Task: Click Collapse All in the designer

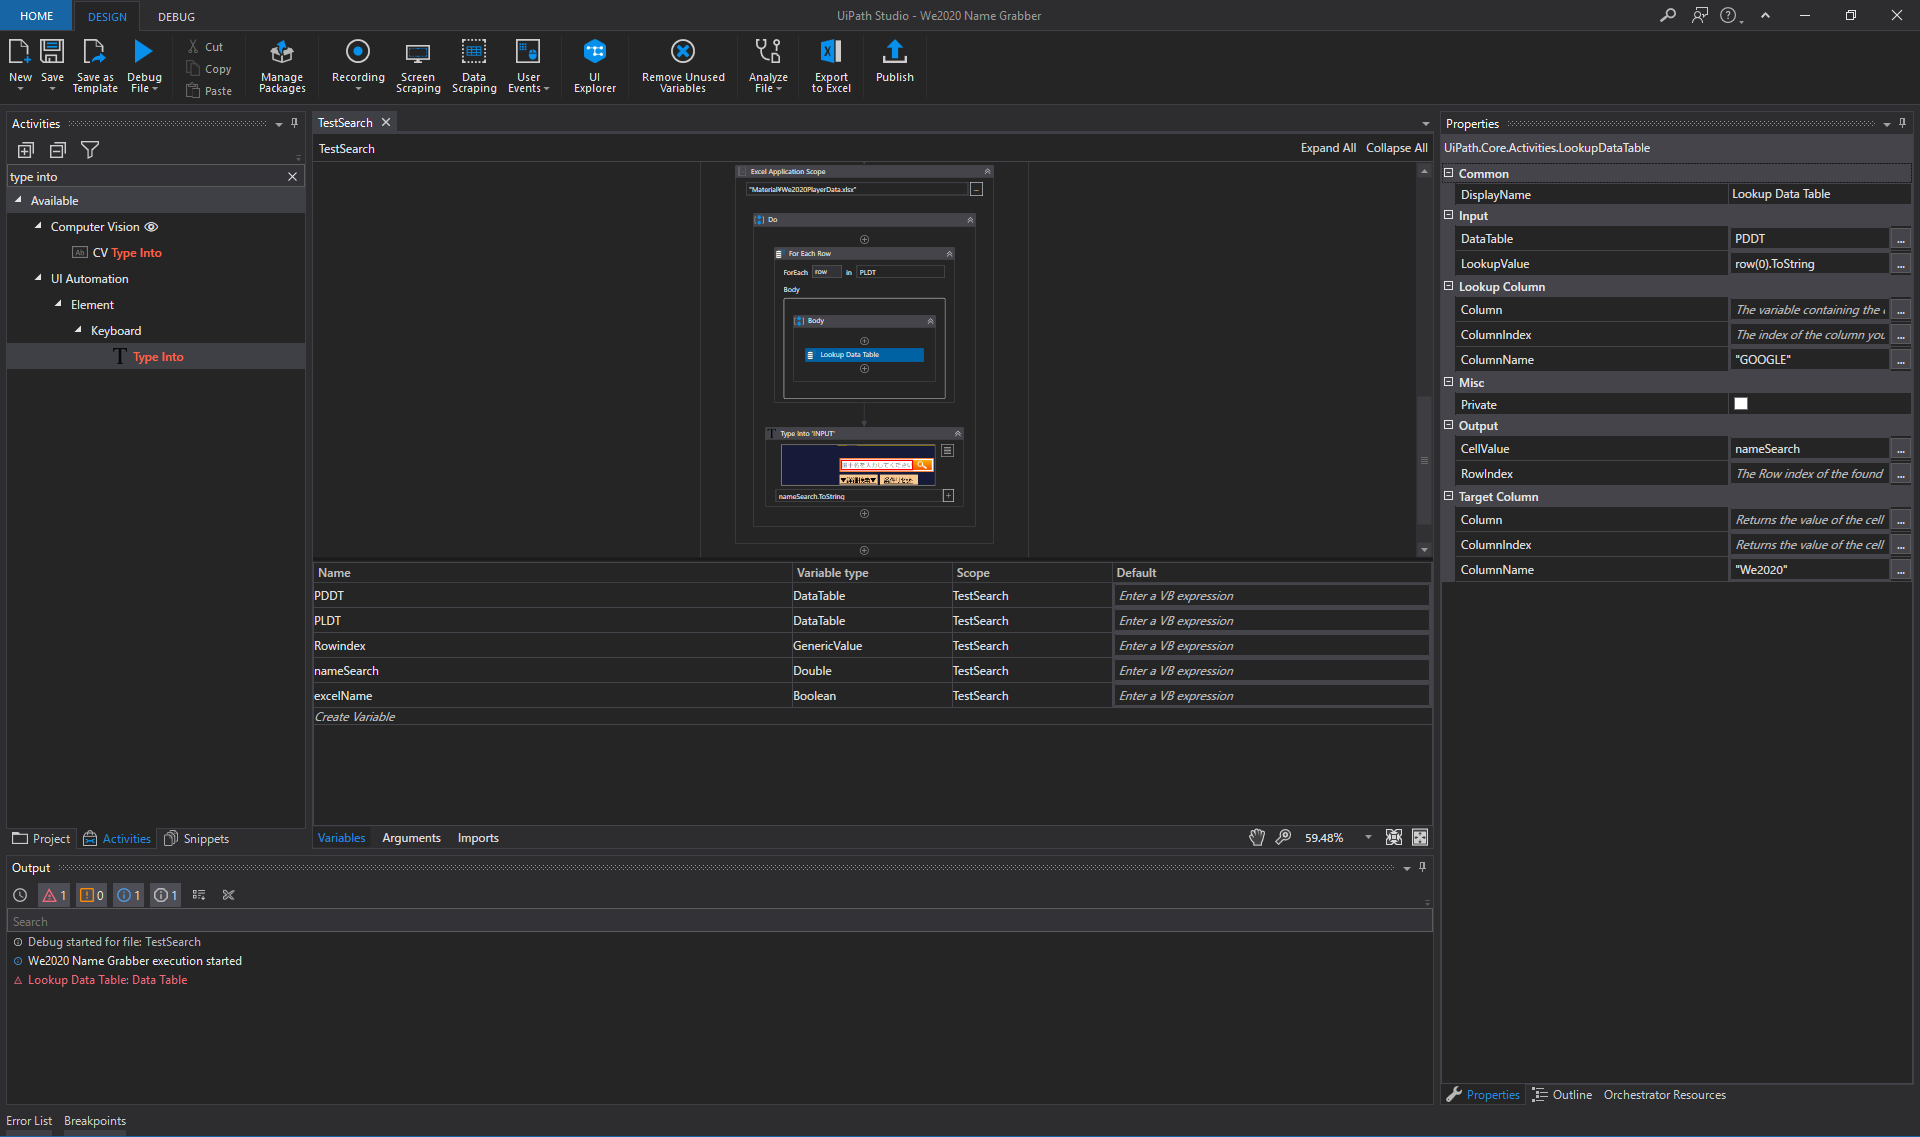Action: 1396,148
